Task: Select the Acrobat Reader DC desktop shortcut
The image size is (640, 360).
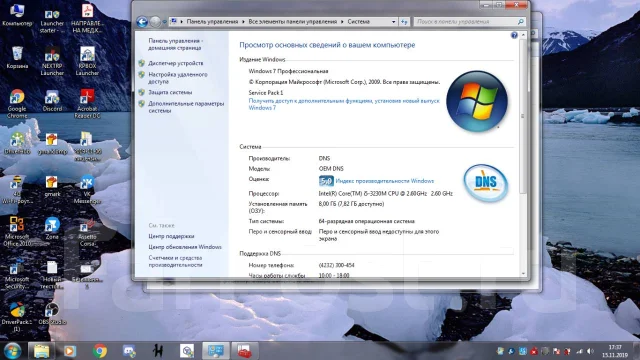Action: point(87,104)
